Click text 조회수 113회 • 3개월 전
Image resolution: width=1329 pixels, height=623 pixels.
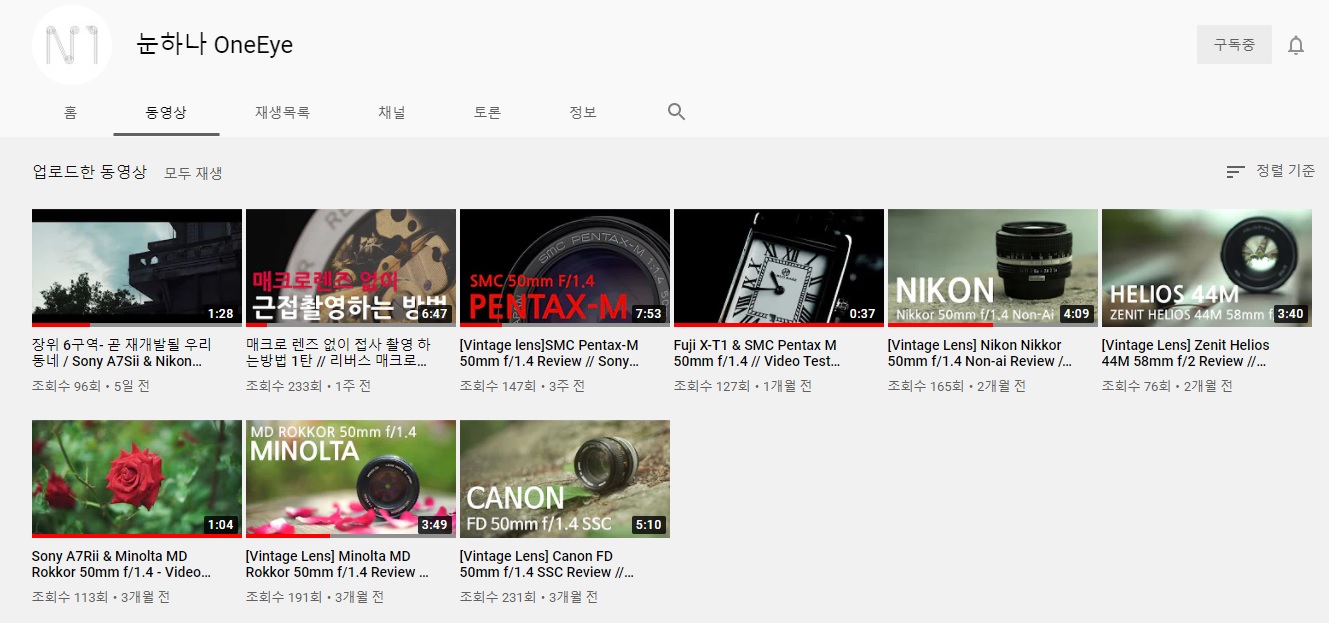coord(101,597)
